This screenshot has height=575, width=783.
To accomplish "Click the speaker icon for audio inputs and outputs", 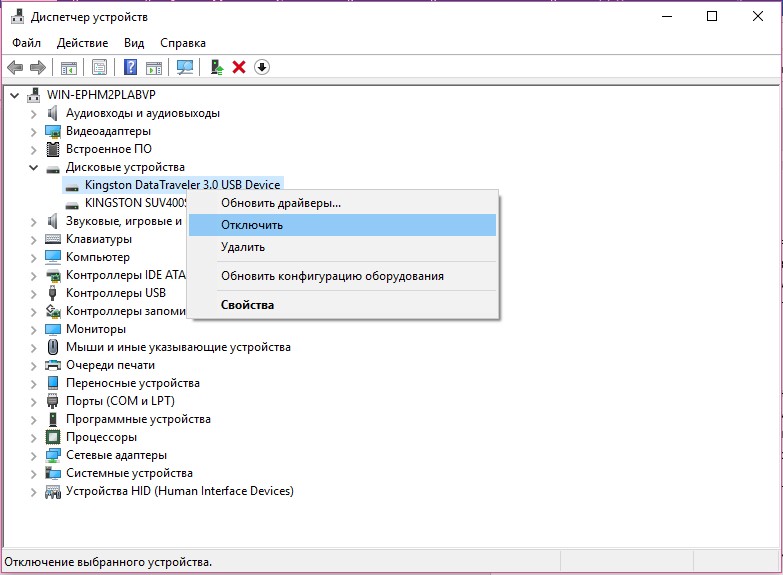I will [52, 113].
